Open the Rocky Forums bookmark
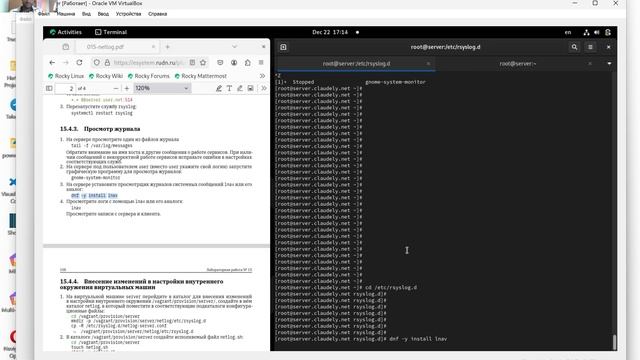 (148, 76)
